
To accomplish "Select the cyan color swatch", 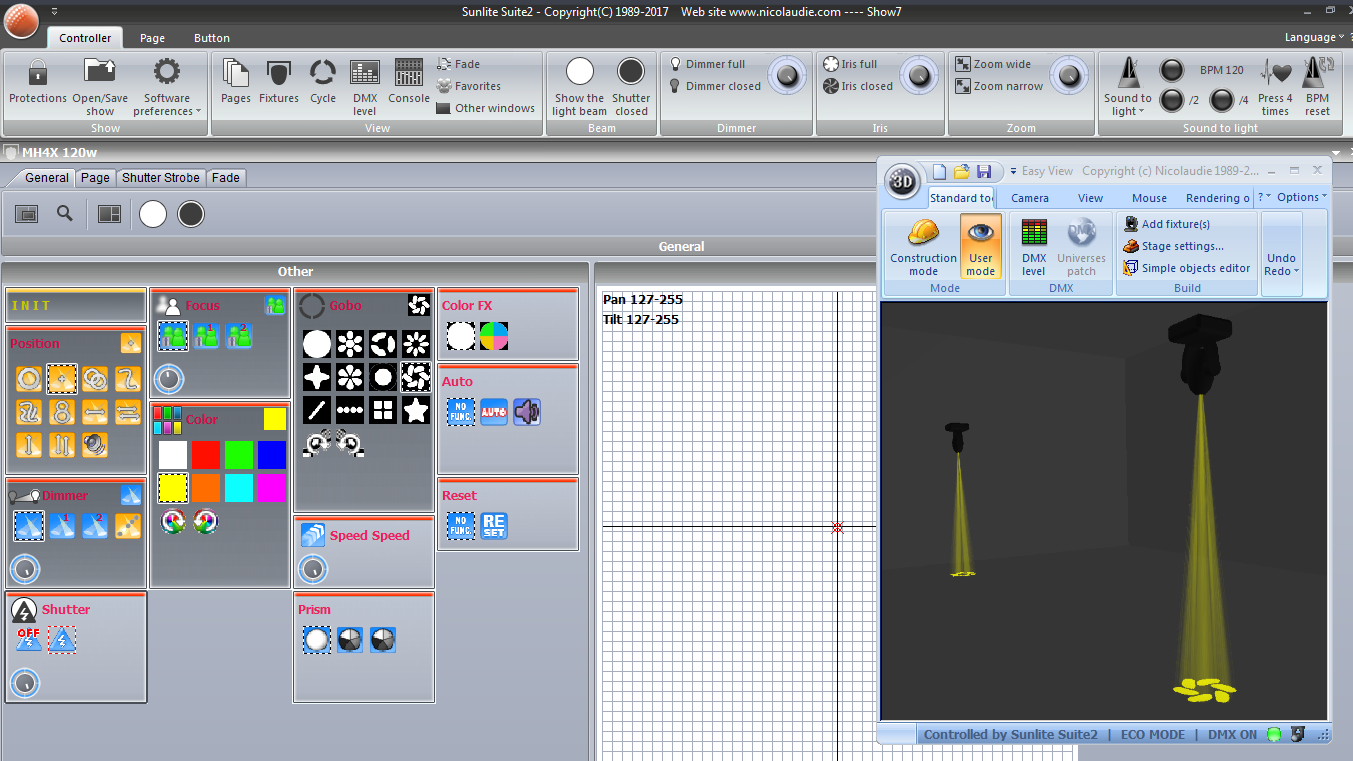I will click(x=239, y=487).
